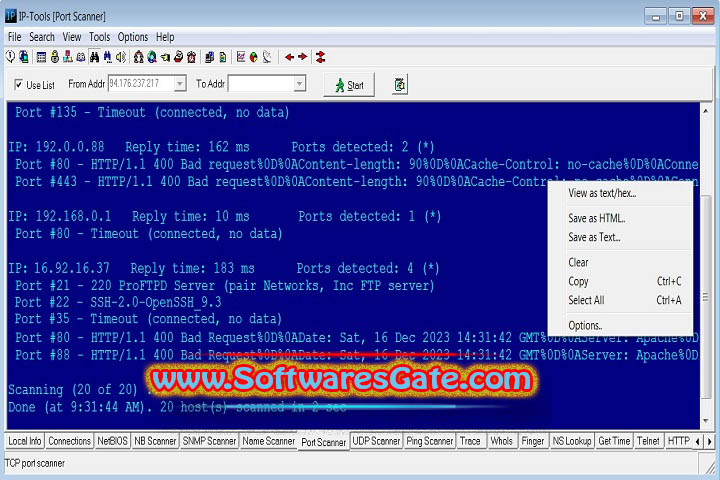Click the results scrollbar down arrow

706,421
